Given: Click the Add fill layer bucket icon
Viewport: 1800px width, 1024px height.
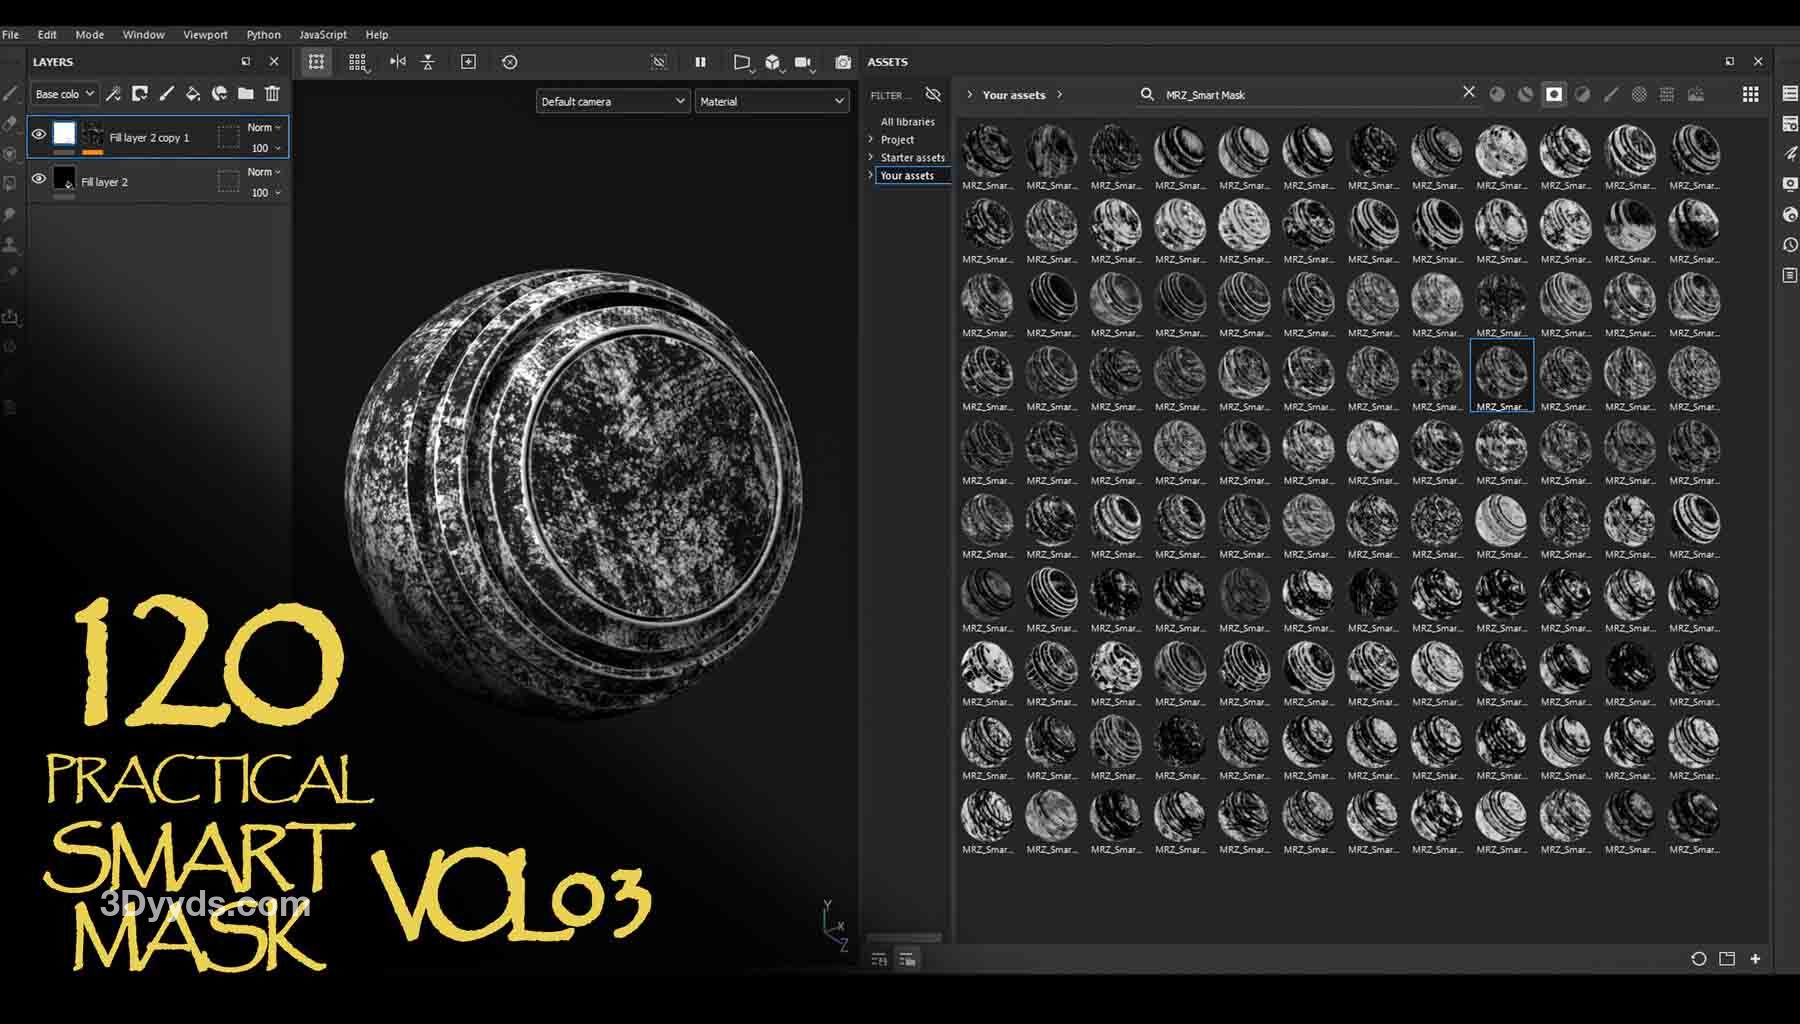Looking at the screenshot, I should click(x=193, y=94).
